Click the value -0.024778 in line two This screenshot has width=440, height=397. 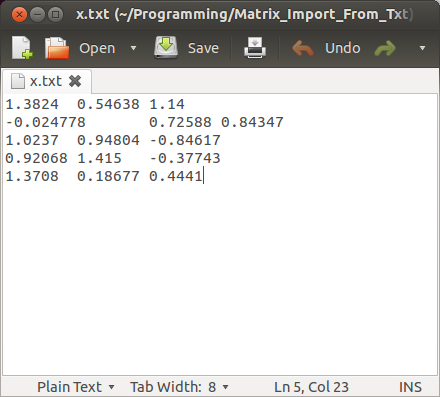pos(46,122)
